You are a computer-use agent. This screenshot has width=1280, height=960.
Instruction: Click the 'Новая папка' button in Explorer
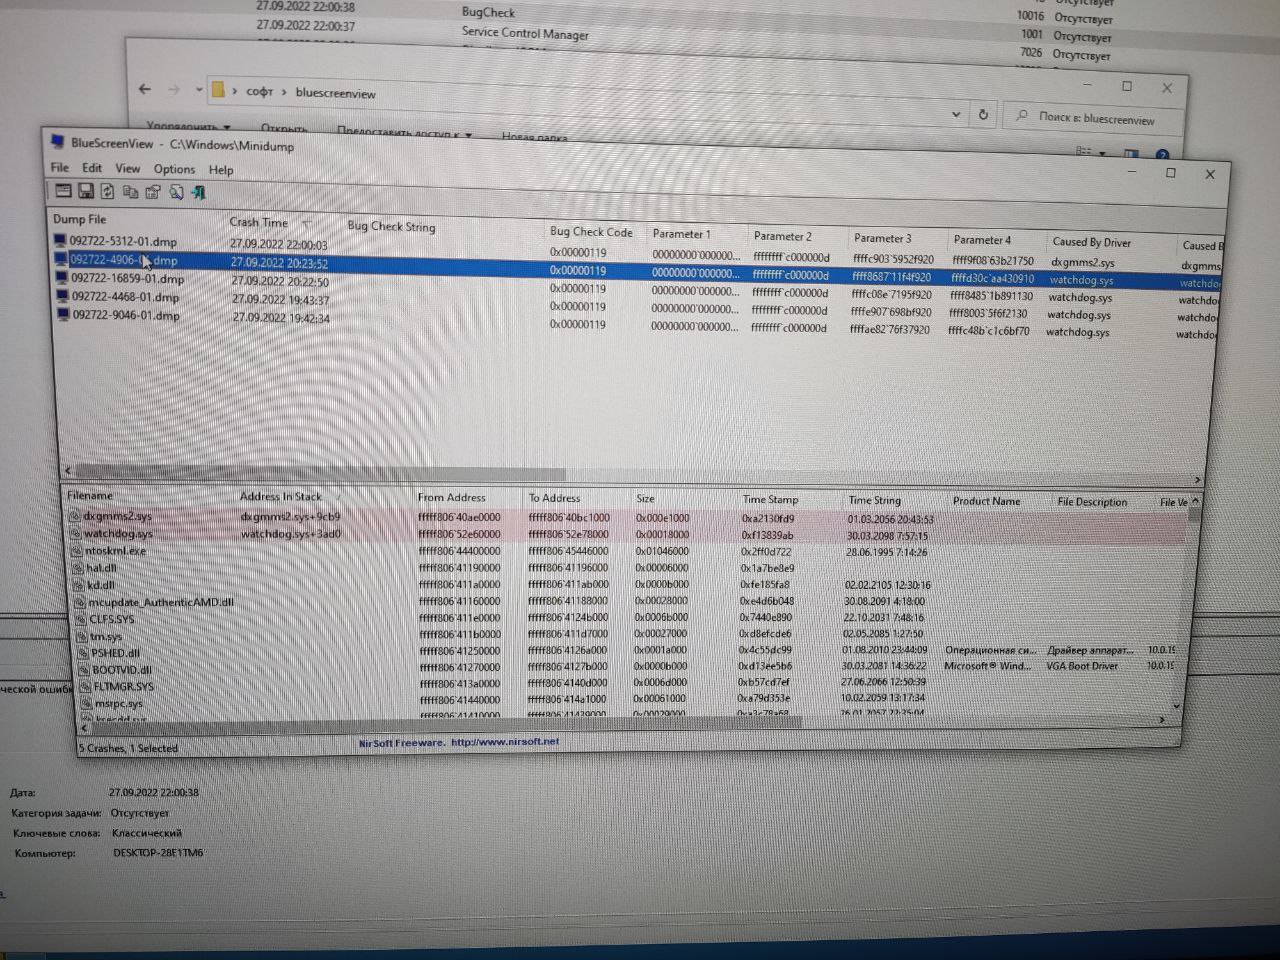click(x=534, y=137)
